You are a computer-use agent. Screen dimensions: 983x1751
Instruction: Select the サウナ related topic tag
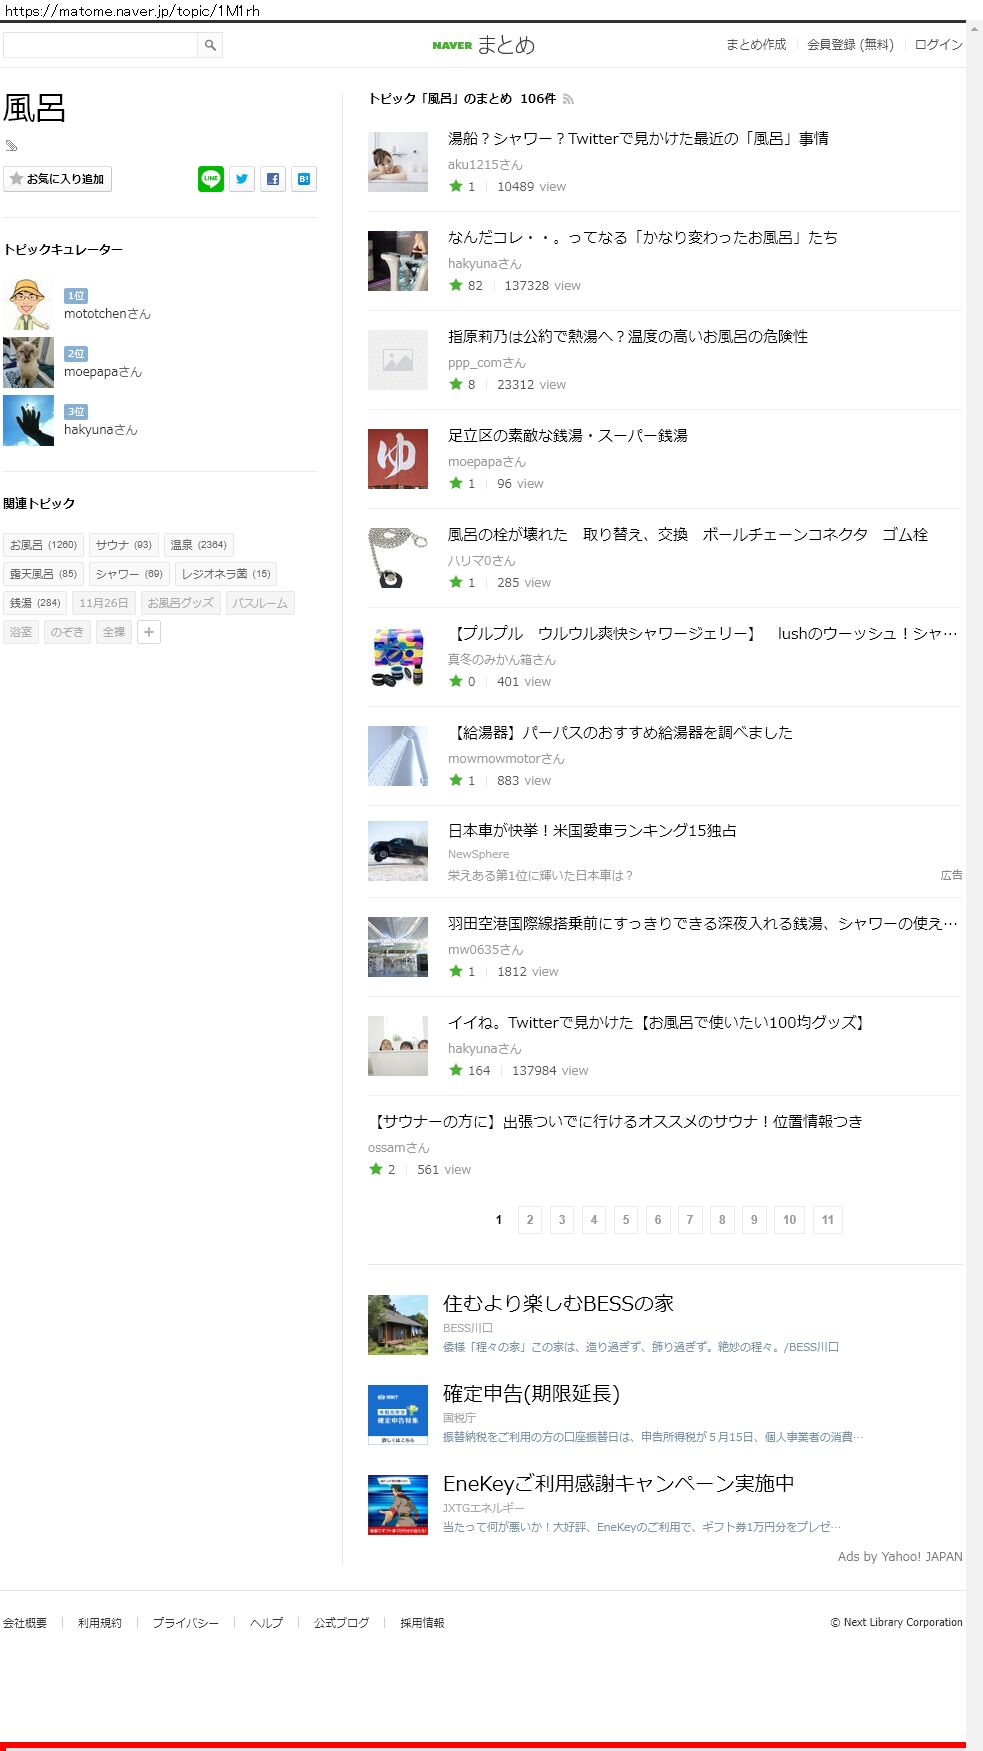(x=123, y=545)
